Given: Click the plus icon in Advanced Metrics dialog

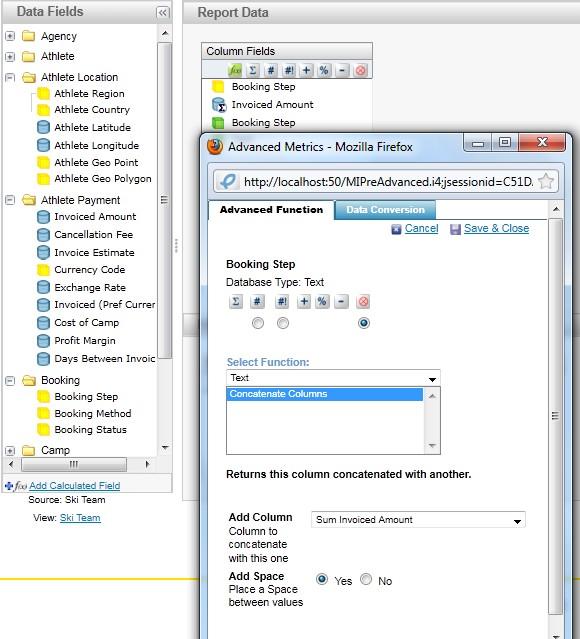Looking at the screenshot, I should click(x=304, y=302).
